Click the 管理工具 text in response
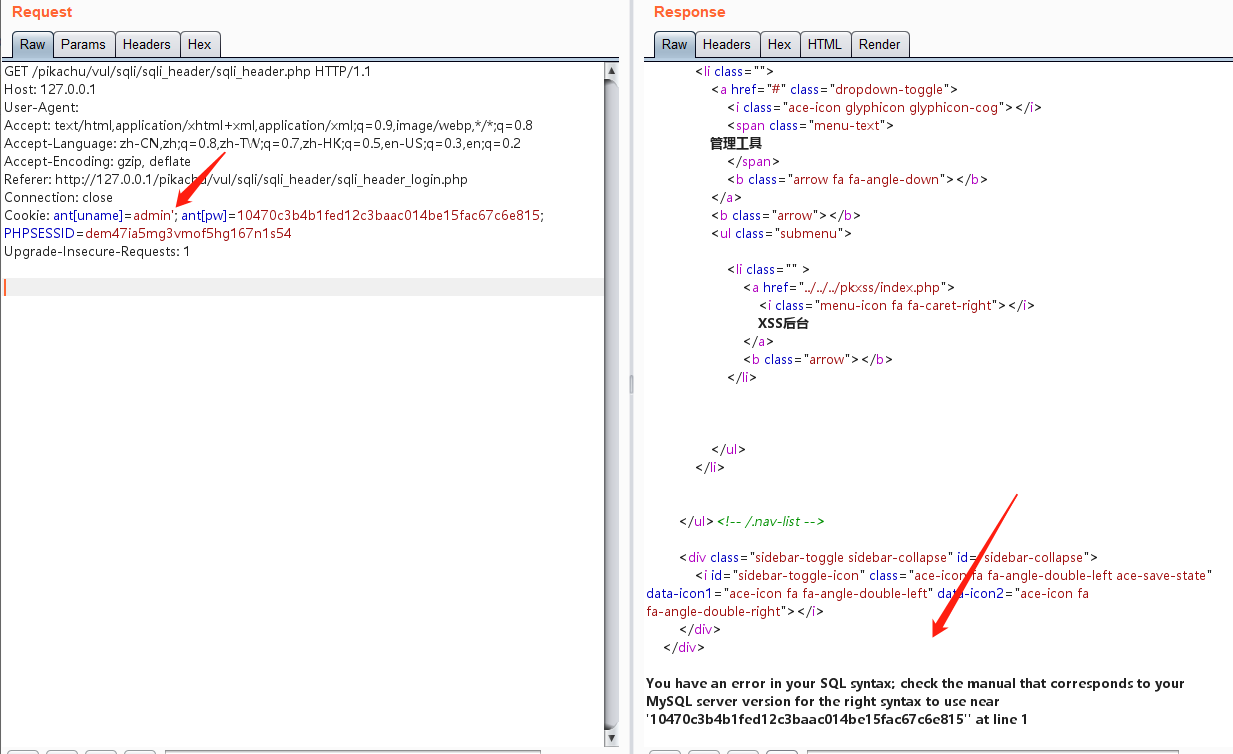The width and height of the screenshot is (1233, 754). pos(736,143)
